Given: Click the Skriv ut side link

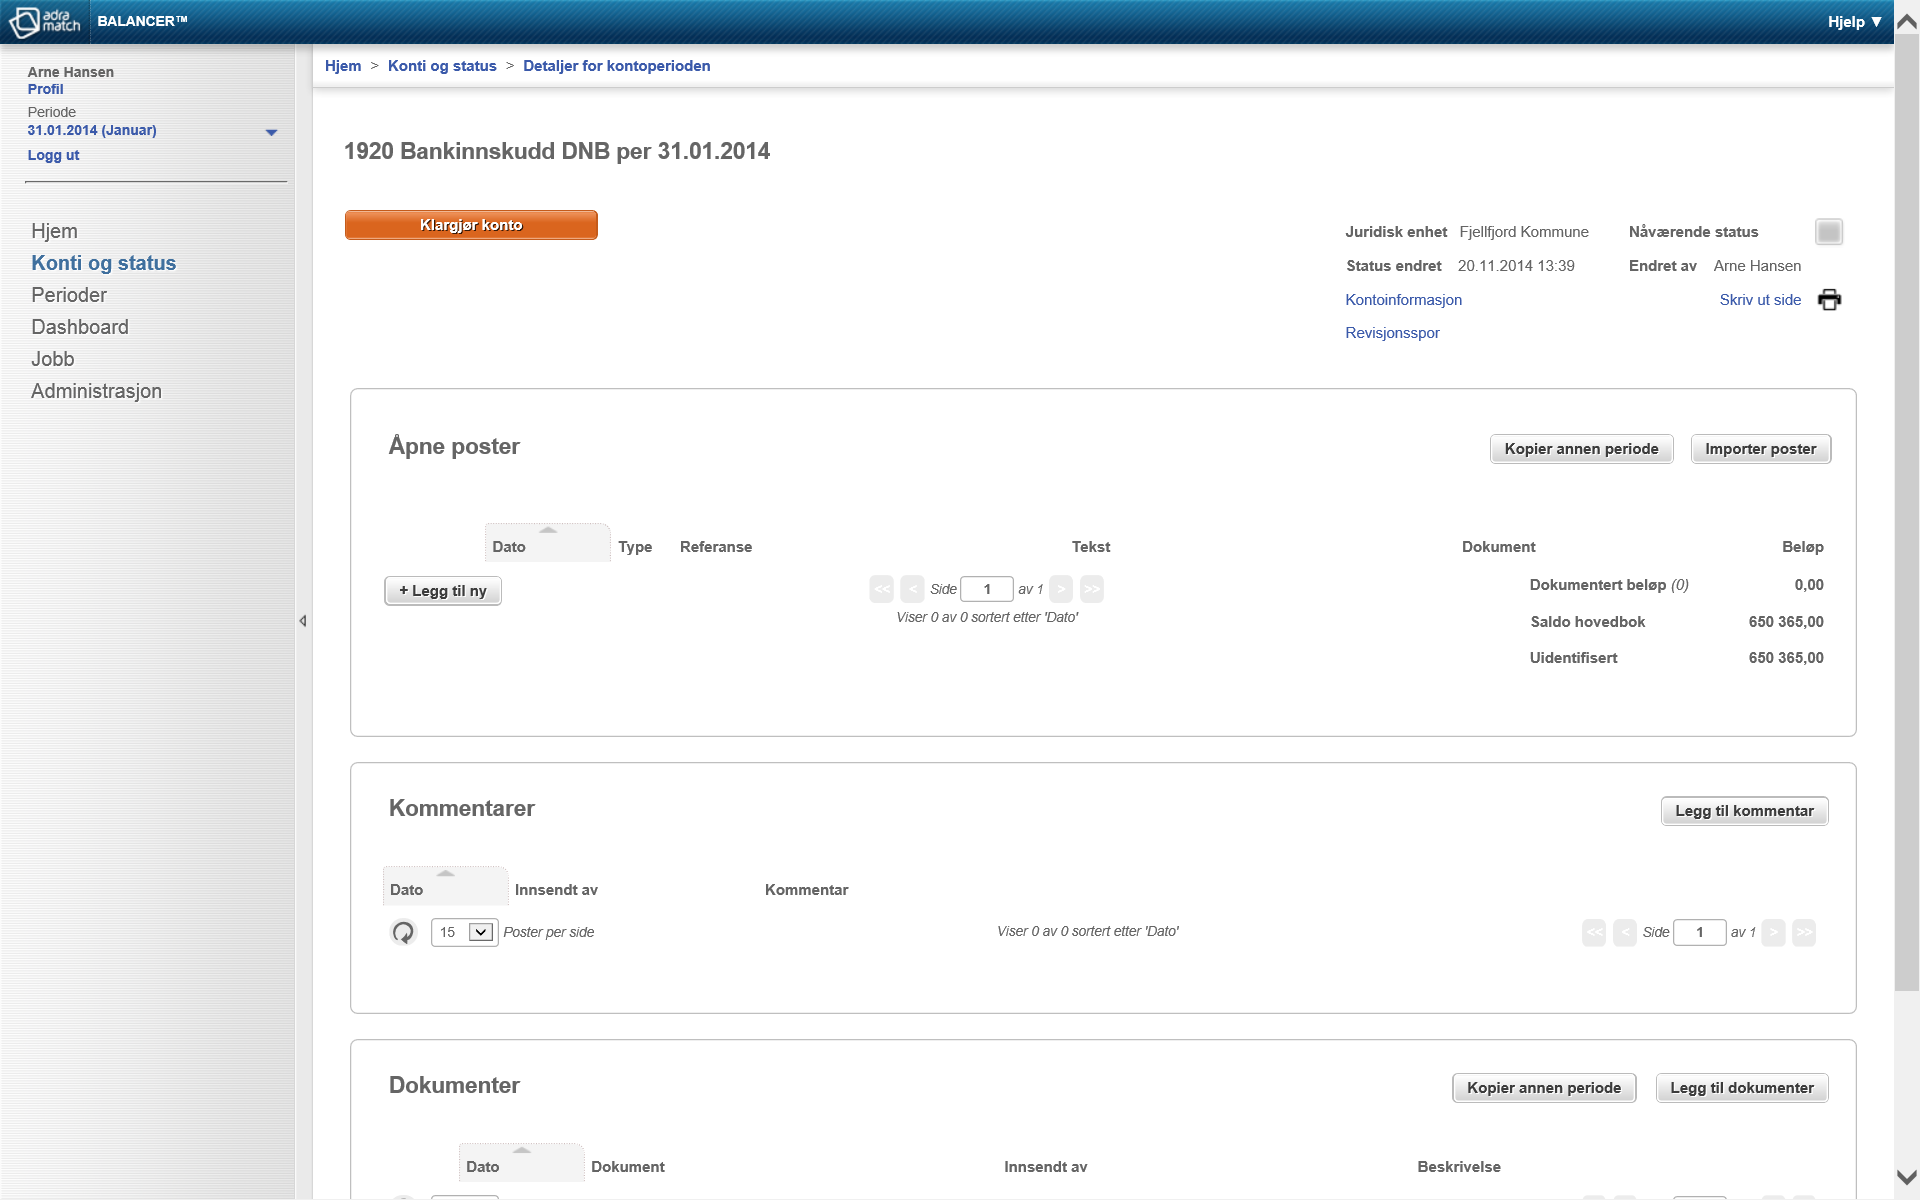Looking at the screenshot, I should coord(1760,300).
